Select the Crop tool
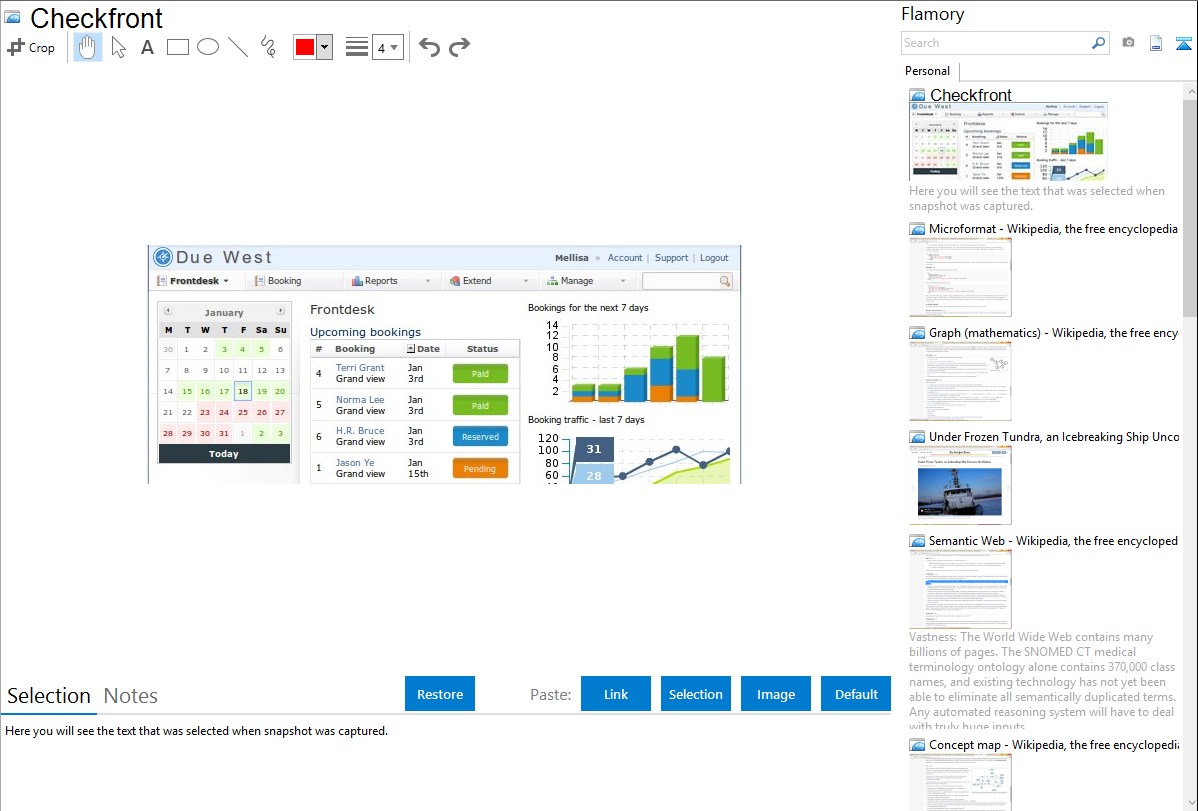Viewport: 1198px width, 811px height. click(31, 47)
